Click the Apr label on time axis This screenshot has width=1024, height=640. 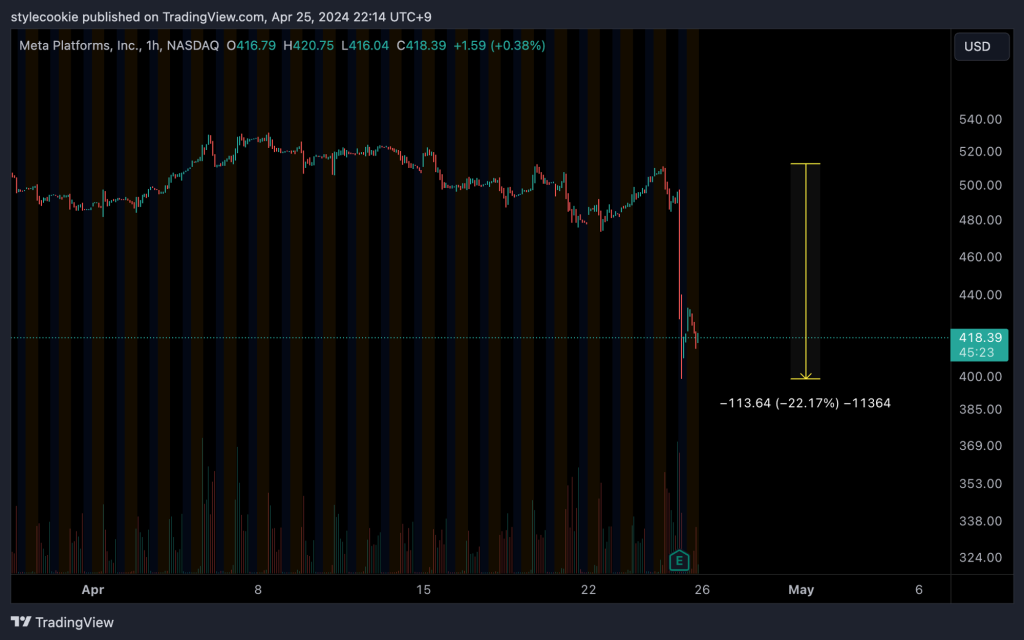[93, 590]
